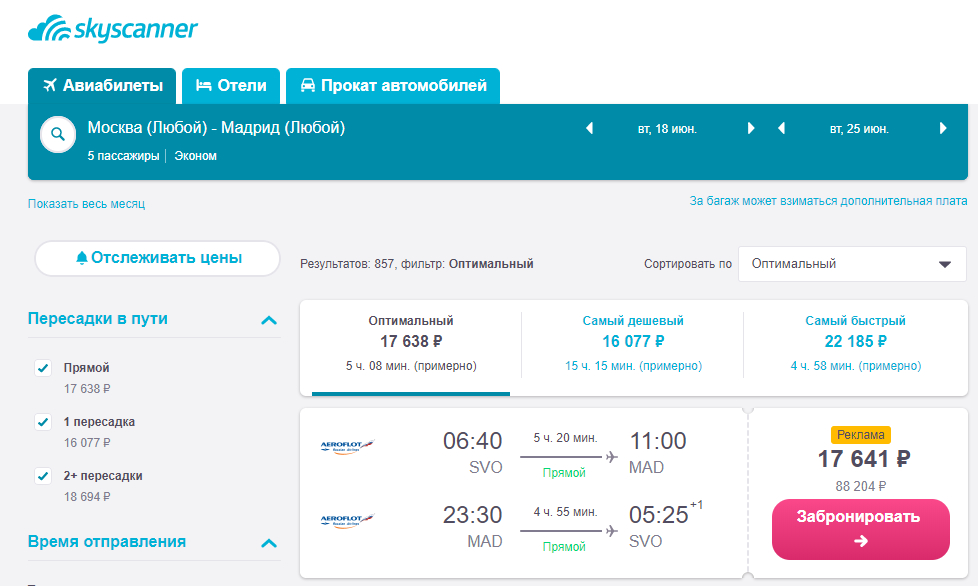
Task: Click the 17 641 ₽ price
Action: (x=864, y=459)
